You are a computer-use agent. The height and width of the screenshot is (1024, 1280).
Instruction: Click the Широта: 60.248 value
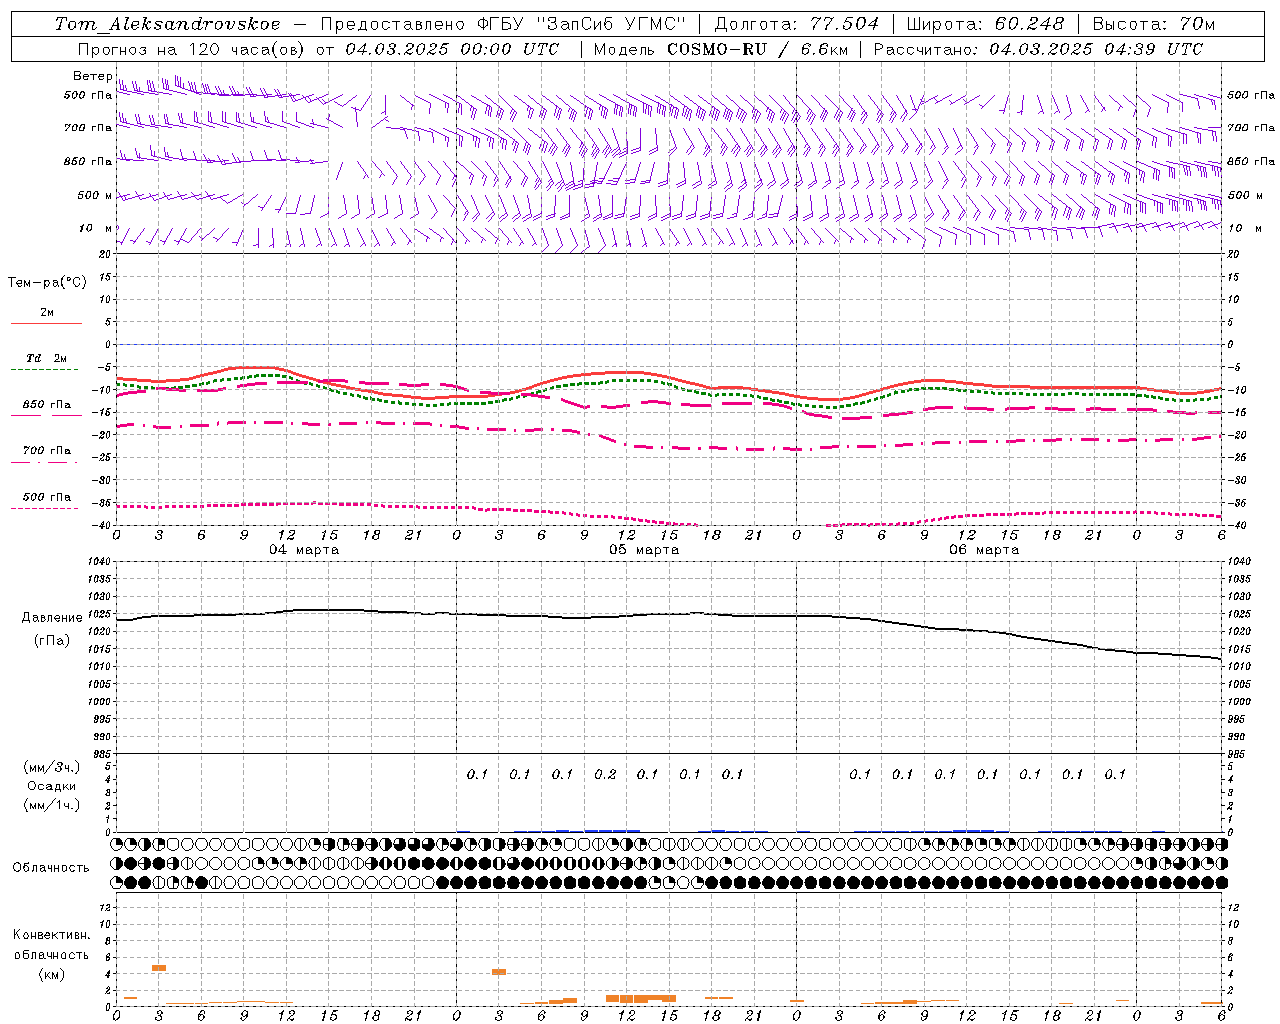(x=985, y=24)
